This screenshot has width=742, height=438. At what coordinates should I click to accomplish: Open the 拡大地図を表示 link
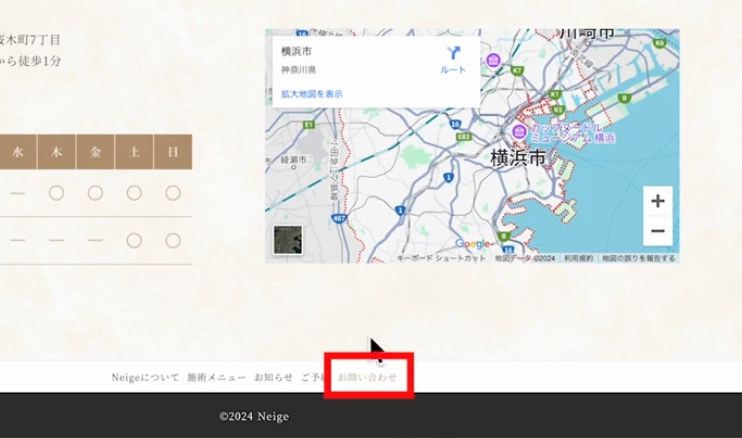(311, 94)
